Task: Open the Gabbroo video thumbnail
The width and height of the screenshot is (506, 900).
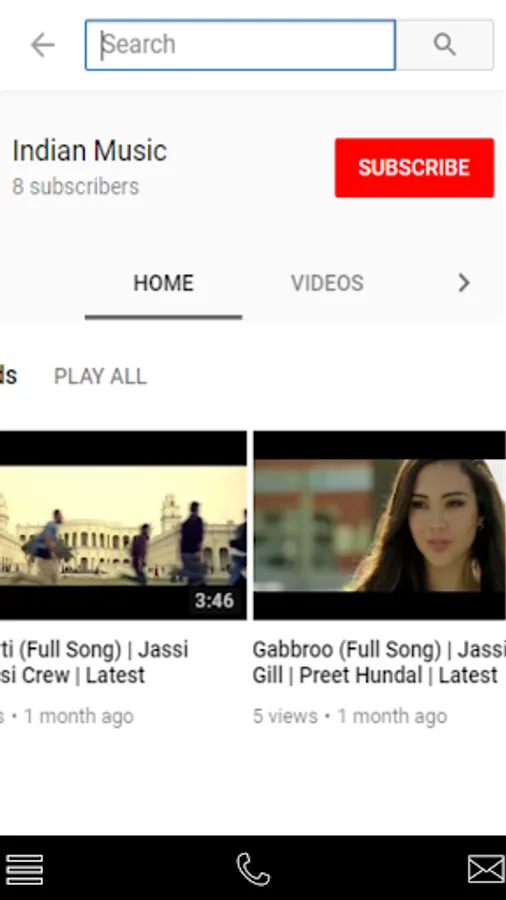Action: pos(379,525)
